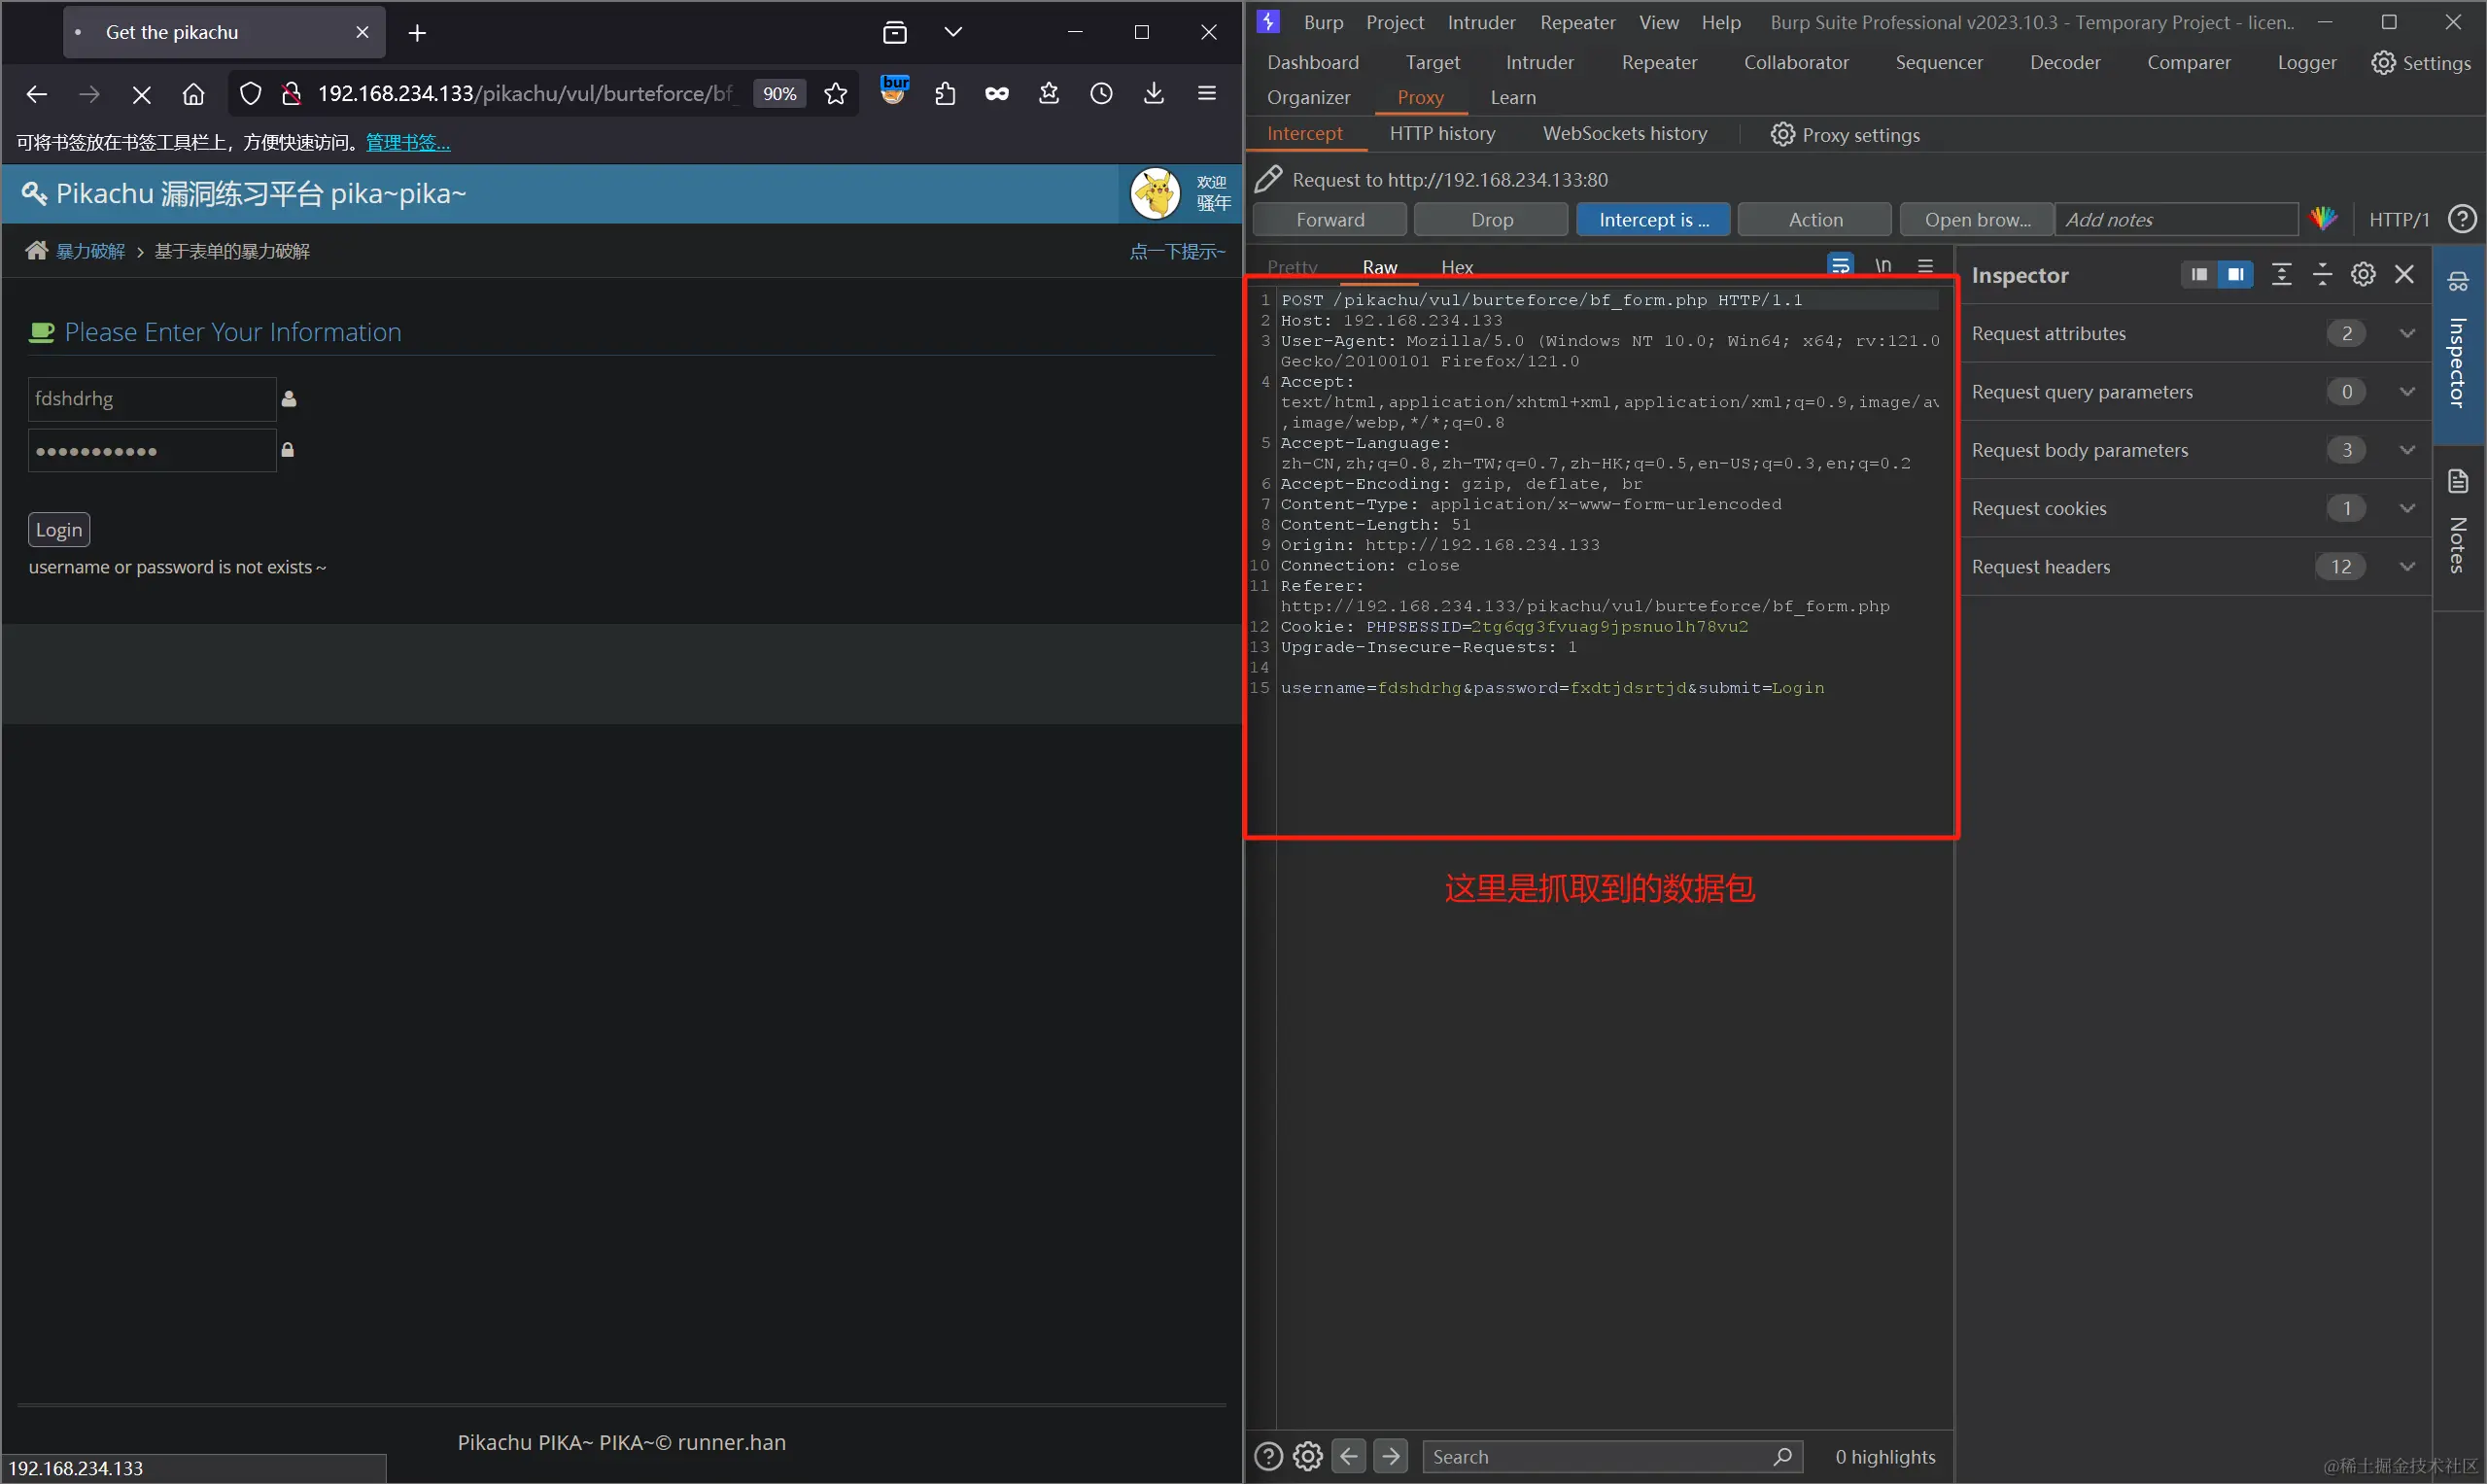Click the Burp extension icon in Firefox toolbar
The height and width of the screenshot is (1484, 2487).
point(894,90)
